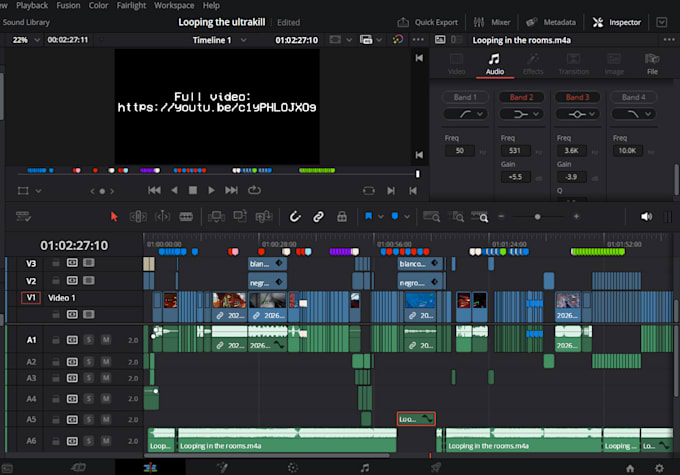Stop playback
Viewport: 680px width, 475px height.
point(193,190)
